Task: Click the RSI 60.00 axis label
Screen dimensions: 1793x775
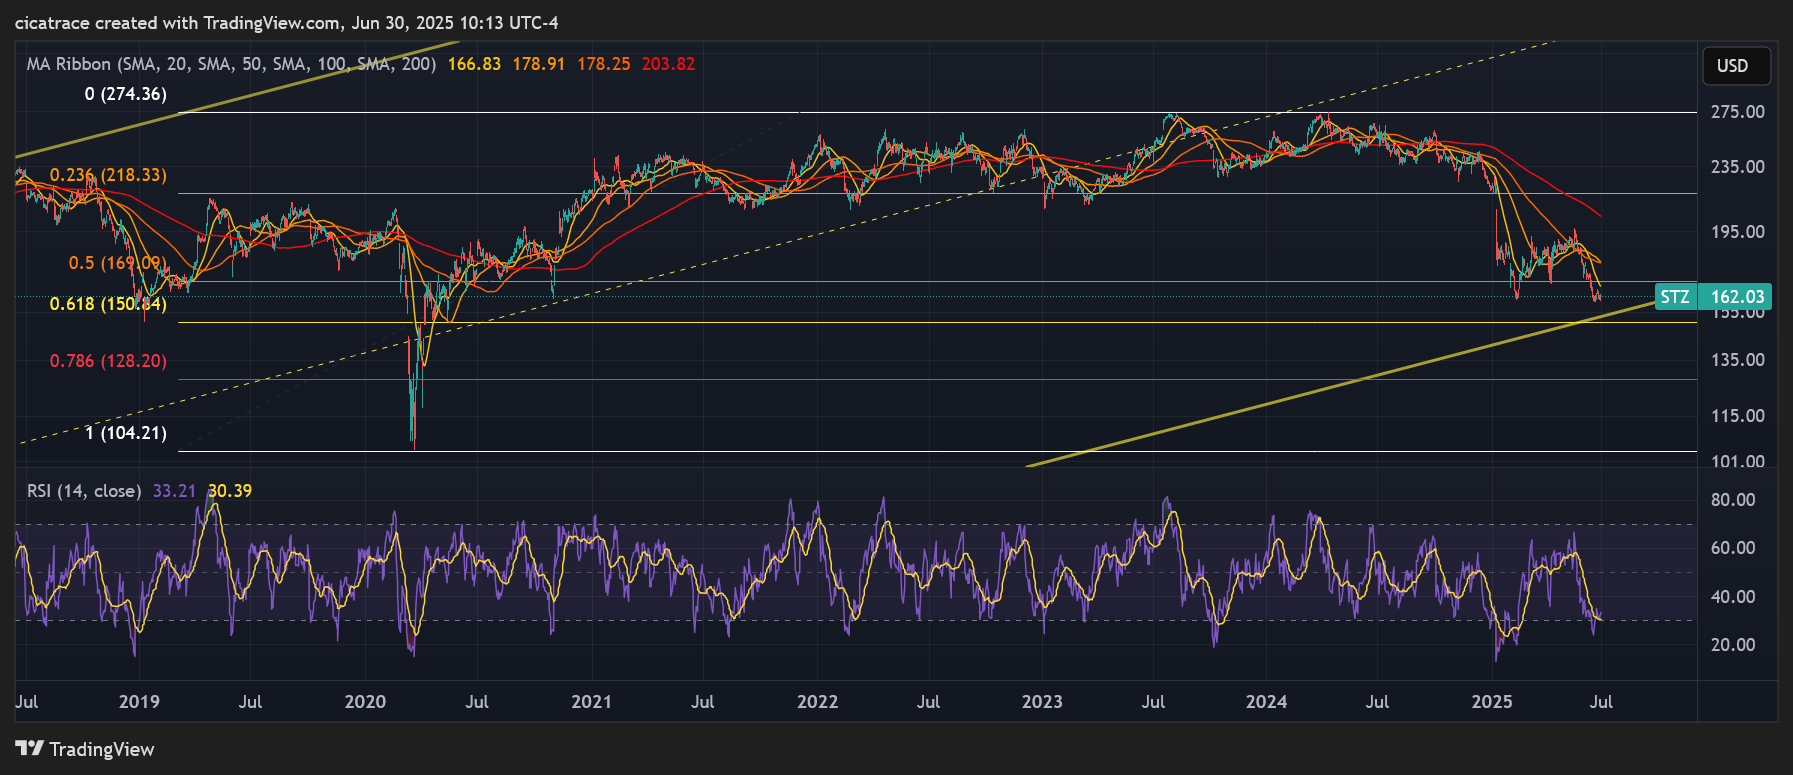Action: [1733, 548]
